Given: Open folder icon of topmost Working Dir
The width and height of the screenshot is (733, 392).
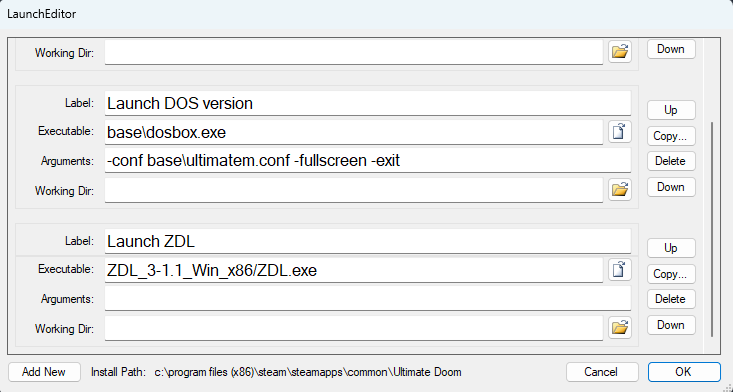Looking at the screenshot, I should tap(620, 51).
